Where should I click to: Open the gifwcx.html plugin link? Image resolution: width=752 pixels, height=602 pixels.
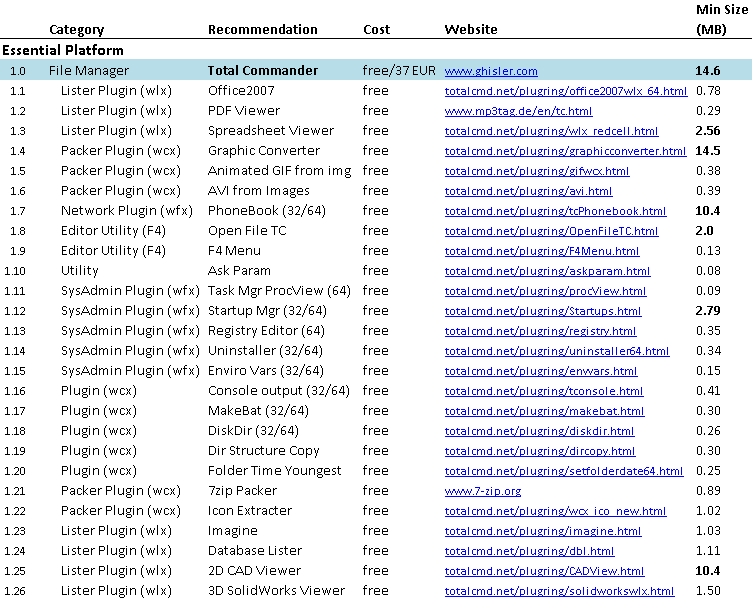coord(537,171)
